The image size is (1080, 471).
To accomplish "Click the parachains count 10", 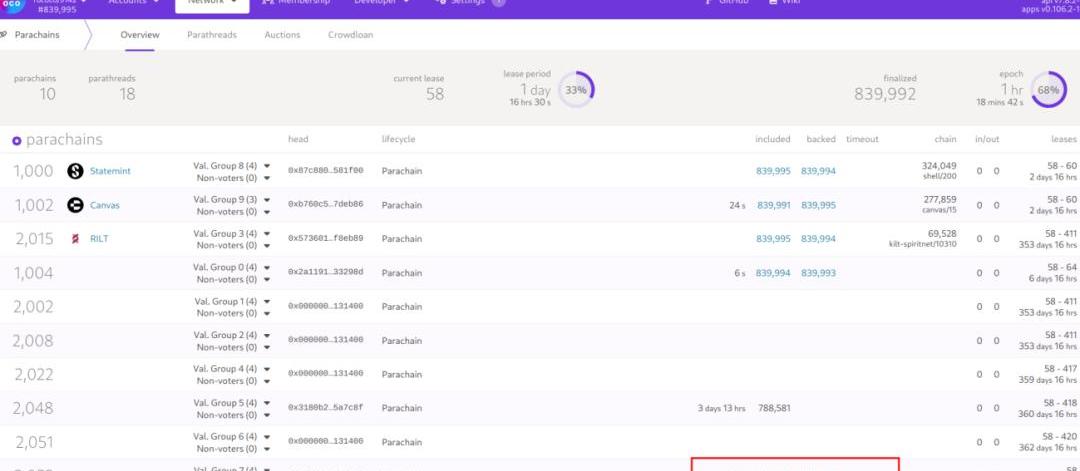I will [47, 94].
